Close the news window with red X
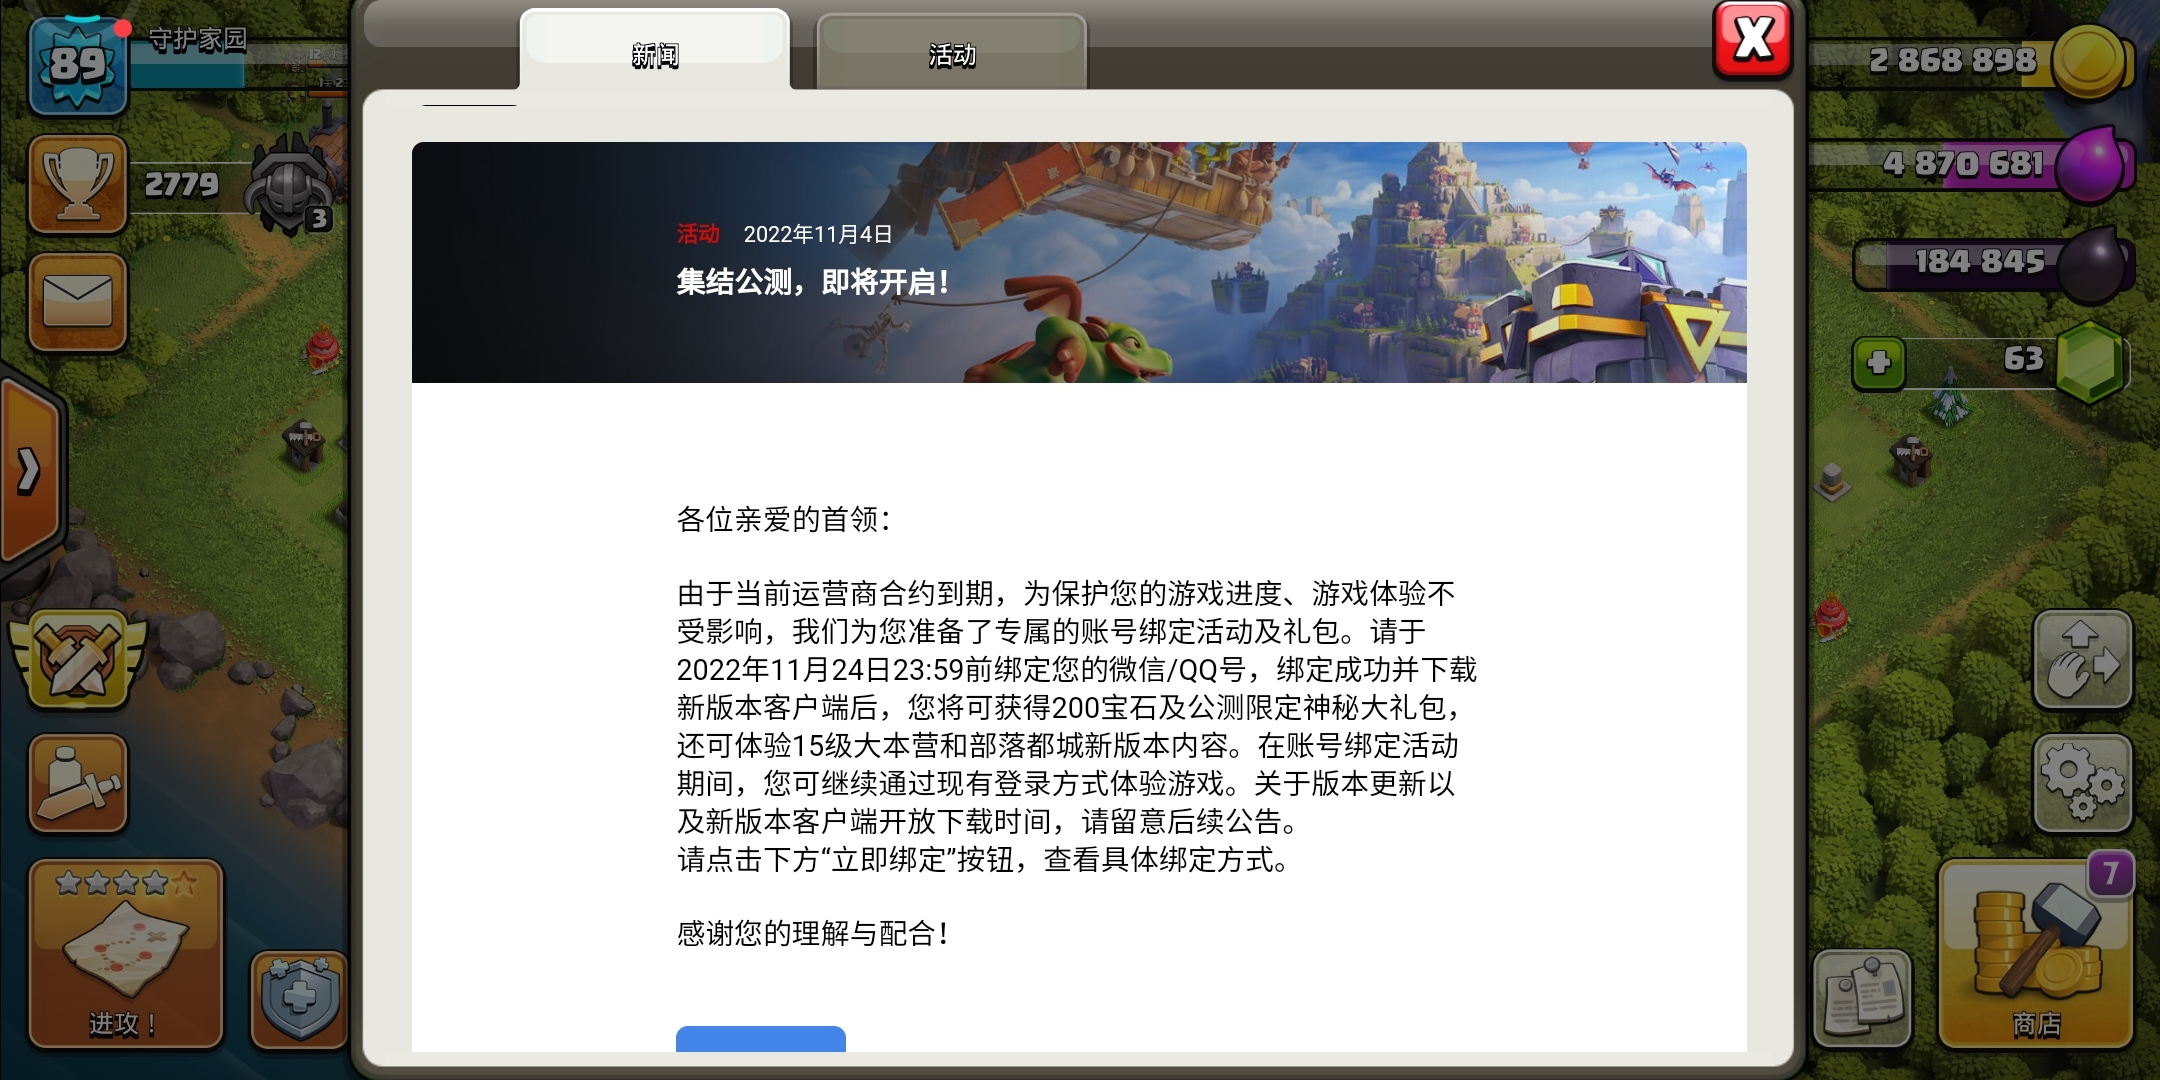2160x1080 pixels. click(x=1753, y=40)
